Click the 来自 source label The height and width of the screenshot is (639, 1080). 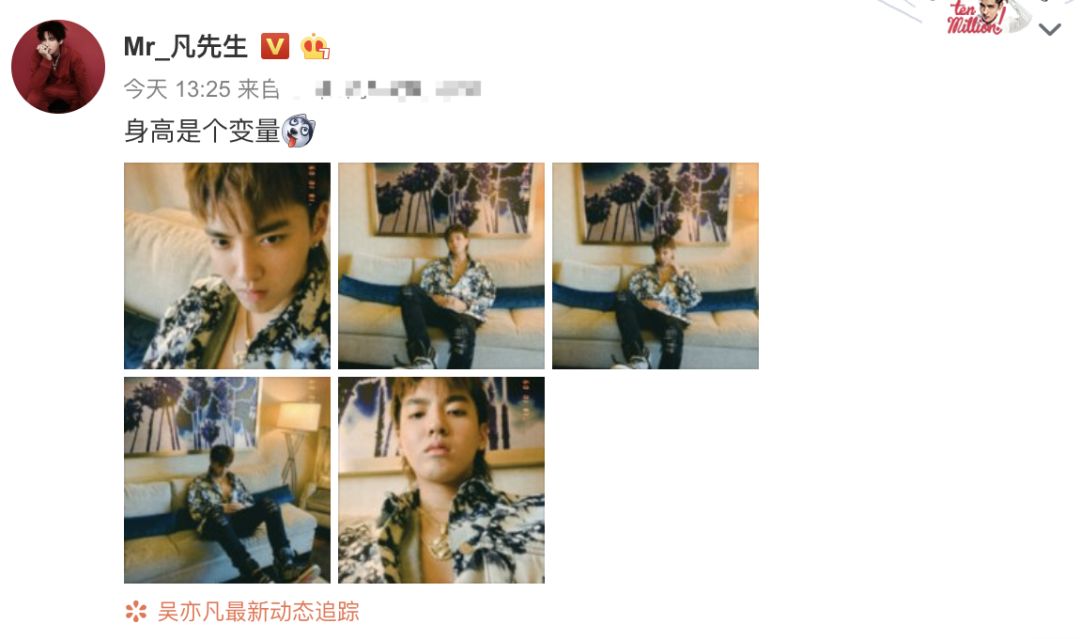coord(258,89)
